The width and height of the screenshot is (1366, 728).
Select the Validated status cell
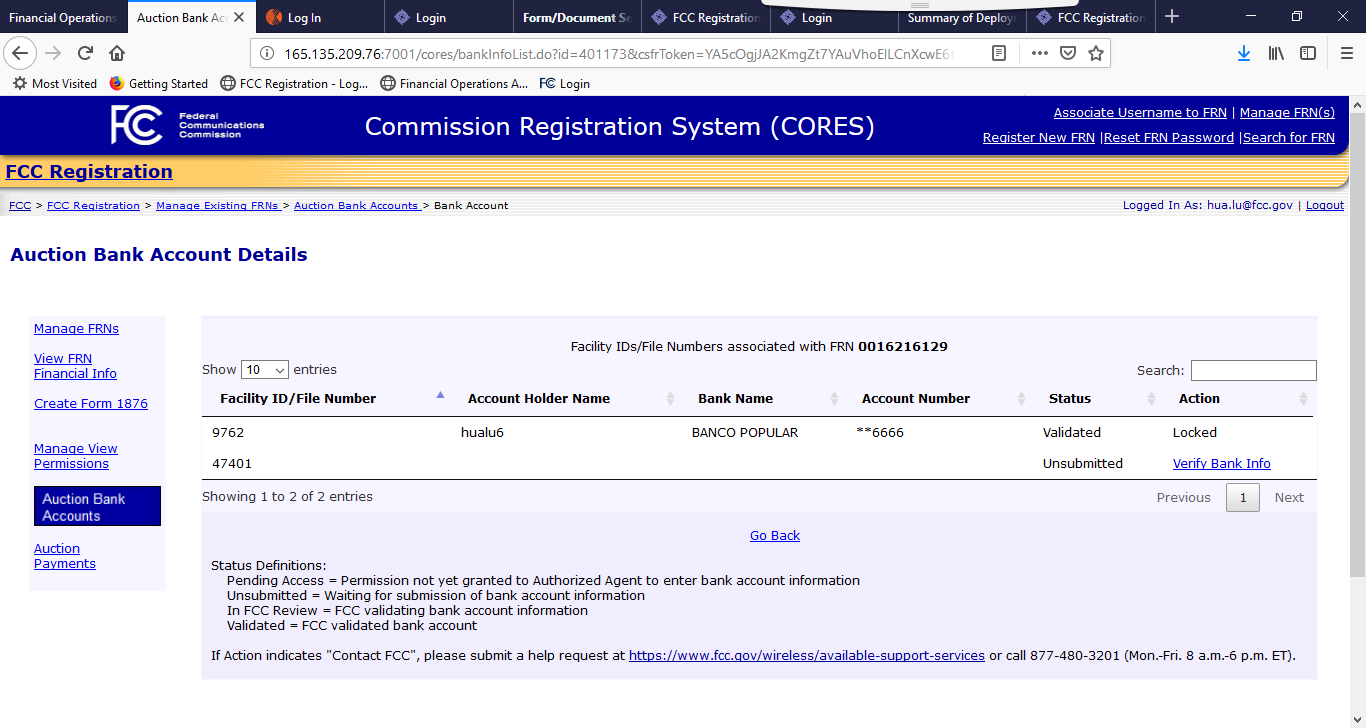tap(1072, 433)
